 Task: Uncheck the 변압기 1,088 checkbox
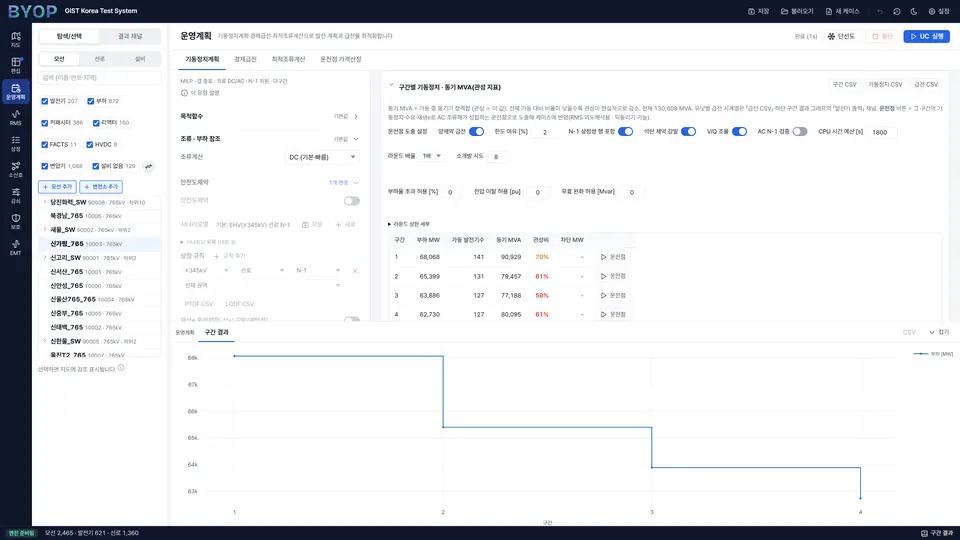click(x=45, y=166)
